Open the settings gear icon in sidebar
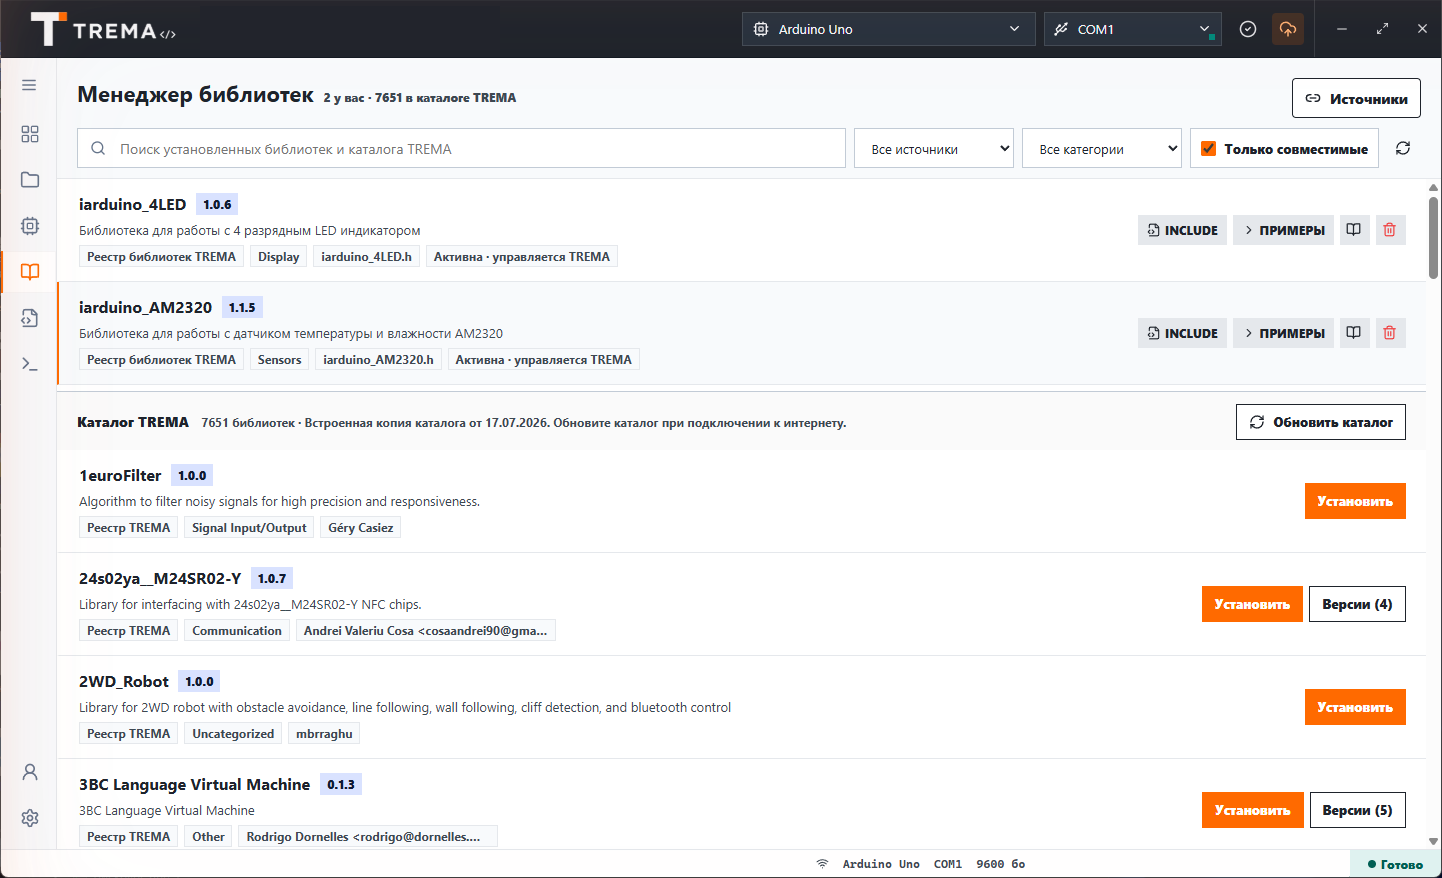The width and height of the screenshot is (1442, 878). (30, 818)
